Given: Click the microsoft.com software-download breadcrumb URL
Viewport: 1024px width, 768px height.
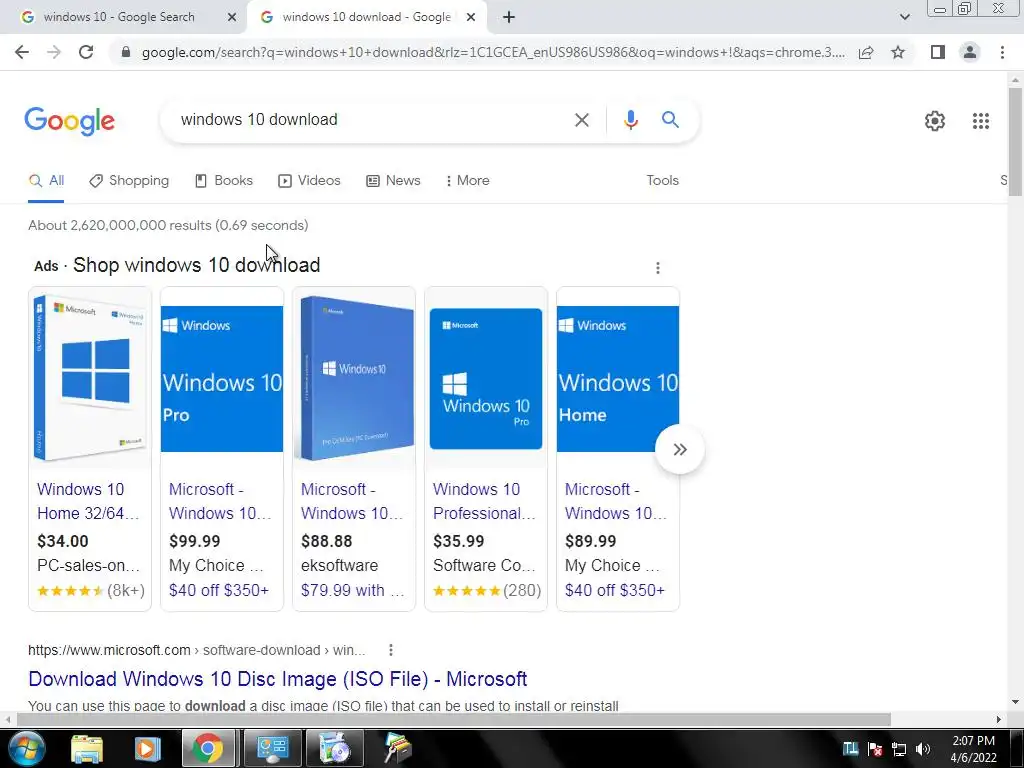Looking at the screenshot, I should [x=196, y=650].
